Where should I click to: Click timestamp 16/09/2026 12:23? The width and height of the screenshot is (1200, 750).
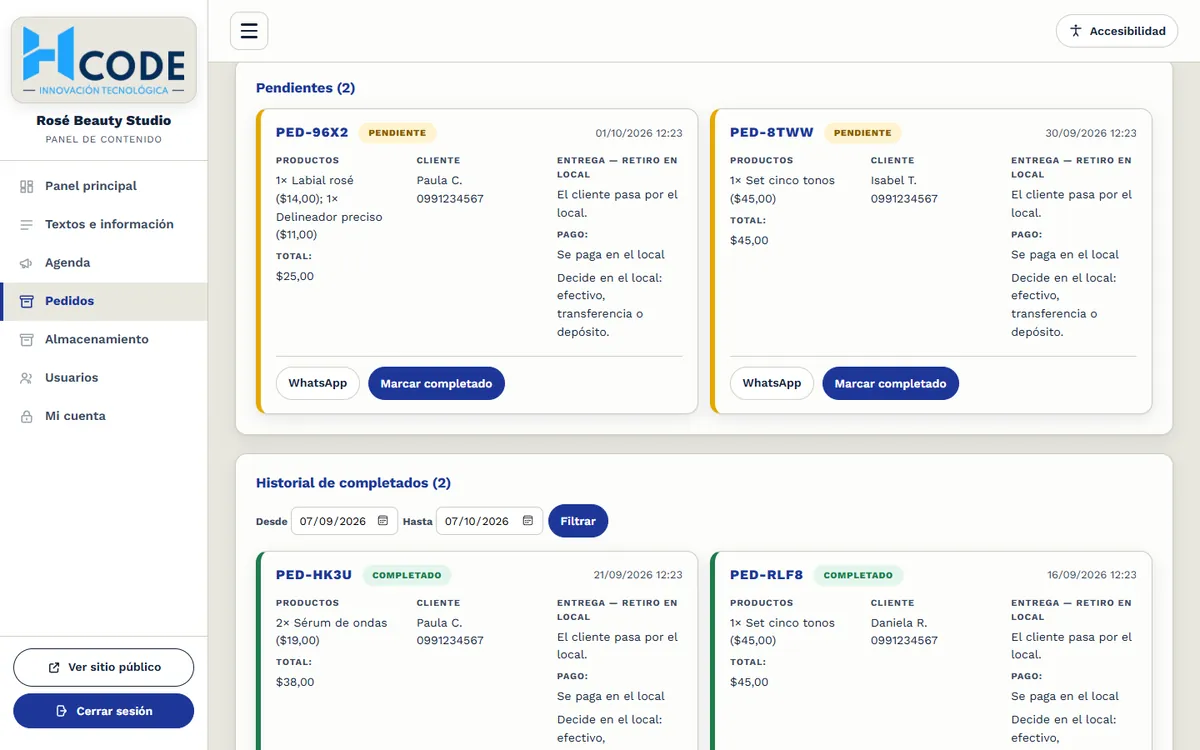(1092, 575)
